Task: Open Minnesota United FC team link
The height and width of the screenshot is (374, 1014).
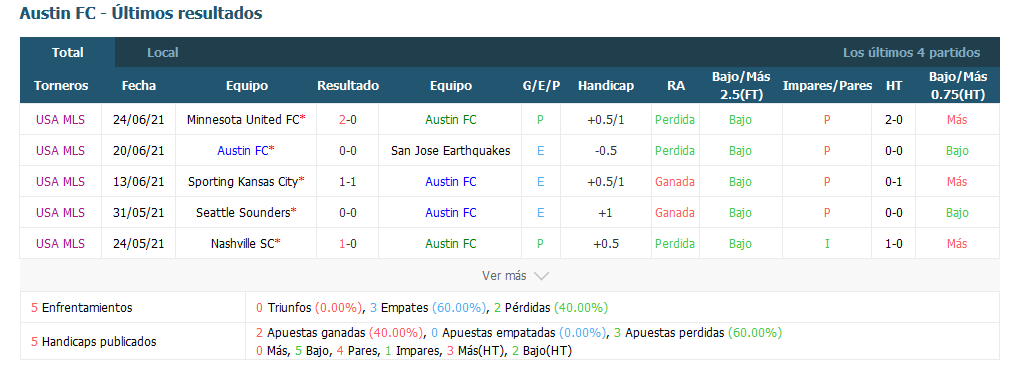Action: coord(243,120)
